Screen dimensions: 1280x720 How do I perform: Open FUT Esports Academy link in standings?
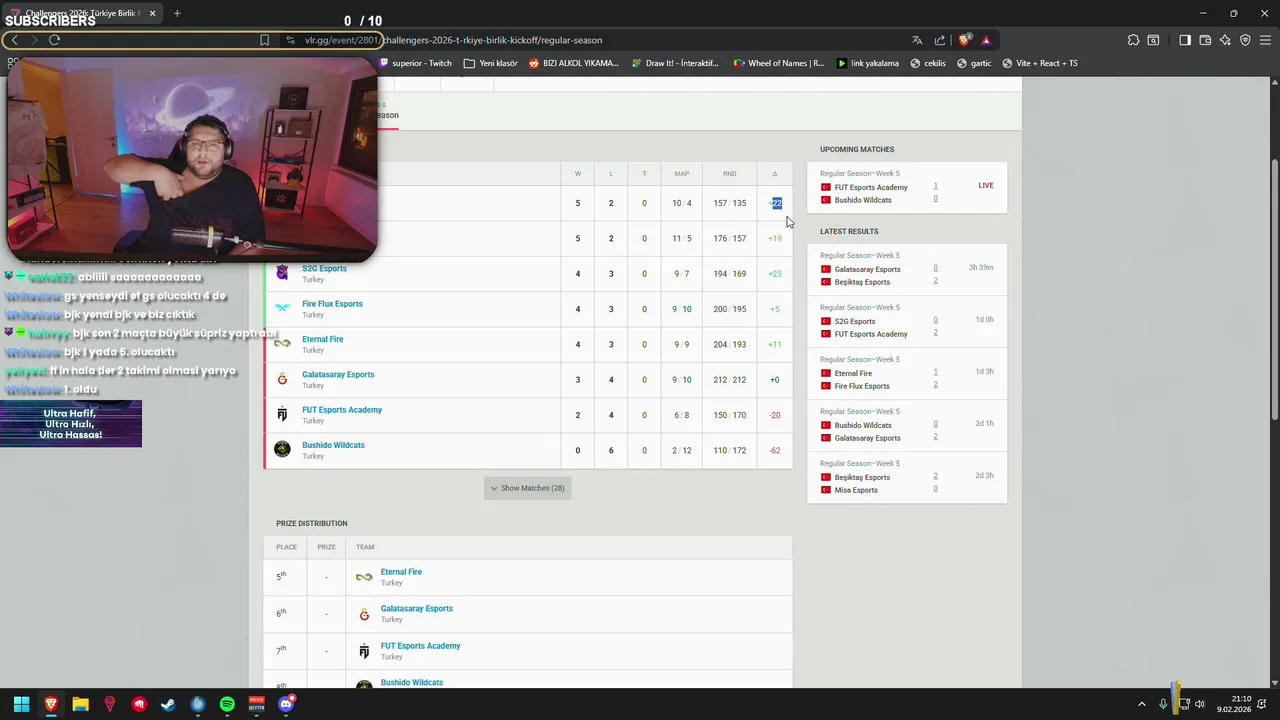coord(342,410)
